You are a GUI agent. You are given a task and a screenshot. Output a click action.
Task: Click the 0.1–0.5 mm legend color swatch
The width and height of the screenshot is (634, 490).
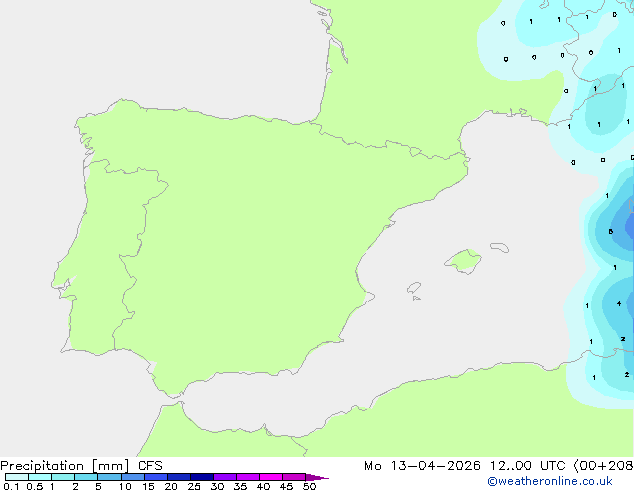[17, 477]
